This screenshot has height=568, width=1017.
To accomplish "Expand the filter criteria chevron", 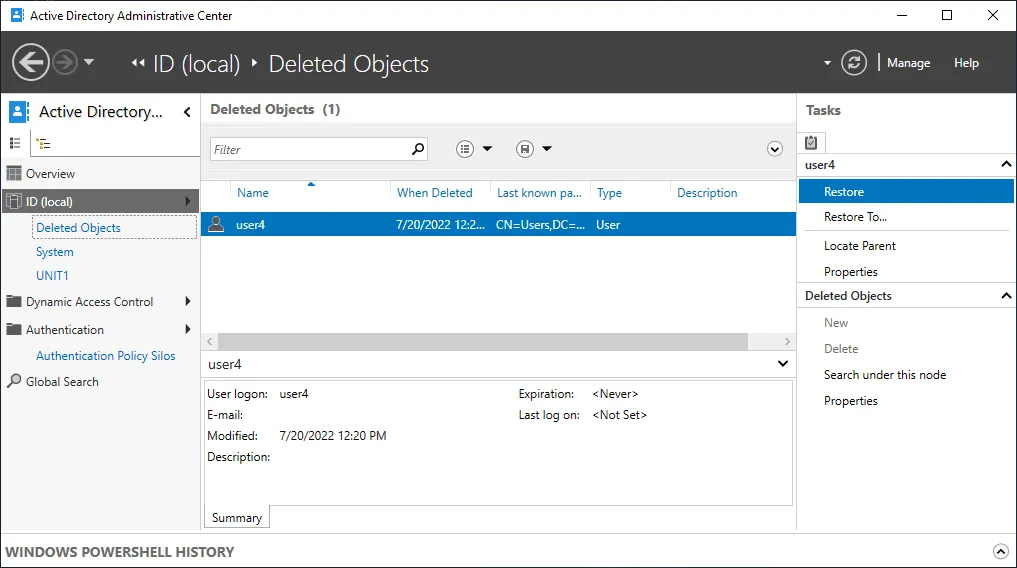I will 774,149.
